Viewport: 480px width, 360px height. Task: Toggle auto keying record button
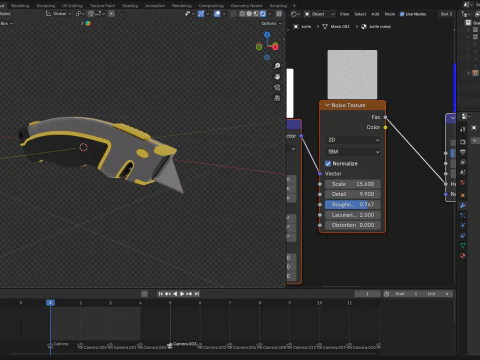[x=144, y=294]
